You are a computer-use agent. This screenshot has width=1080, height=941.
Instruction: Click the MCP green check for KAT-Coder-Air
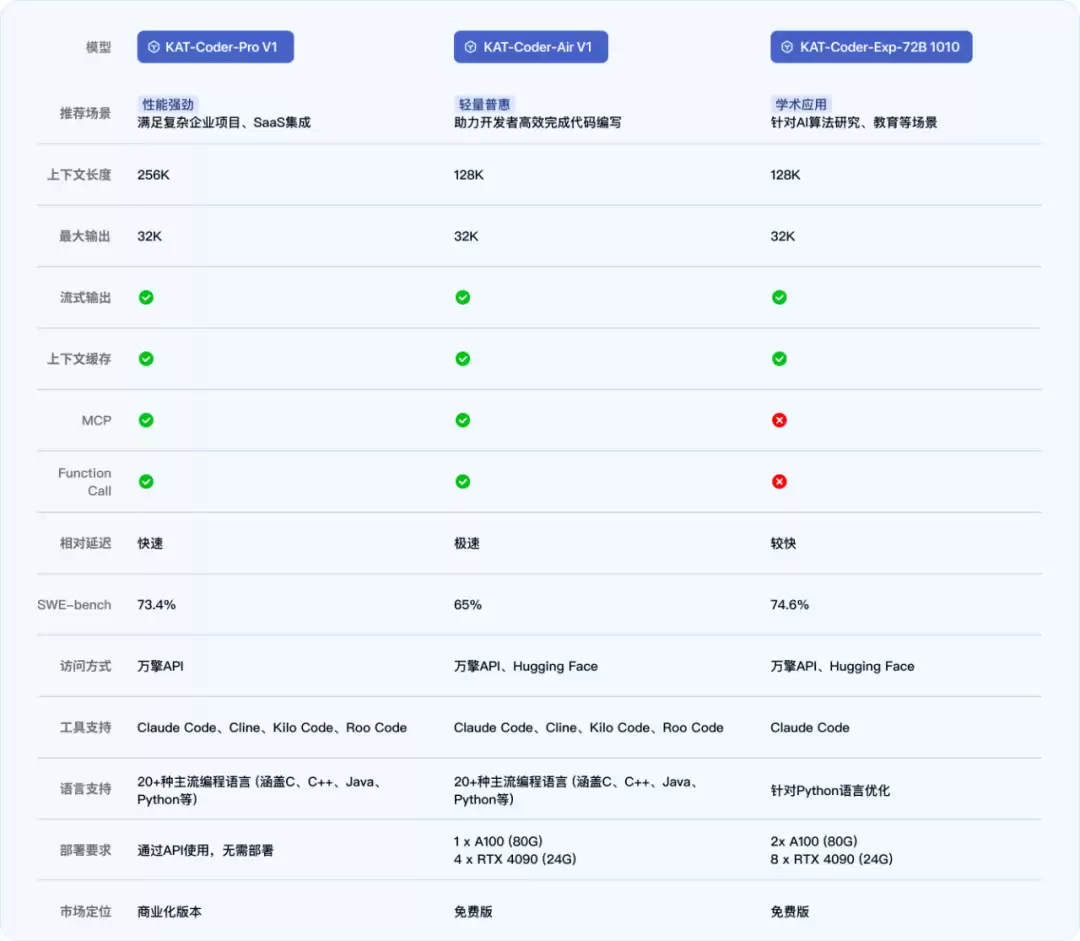click(x=462, y=420)
